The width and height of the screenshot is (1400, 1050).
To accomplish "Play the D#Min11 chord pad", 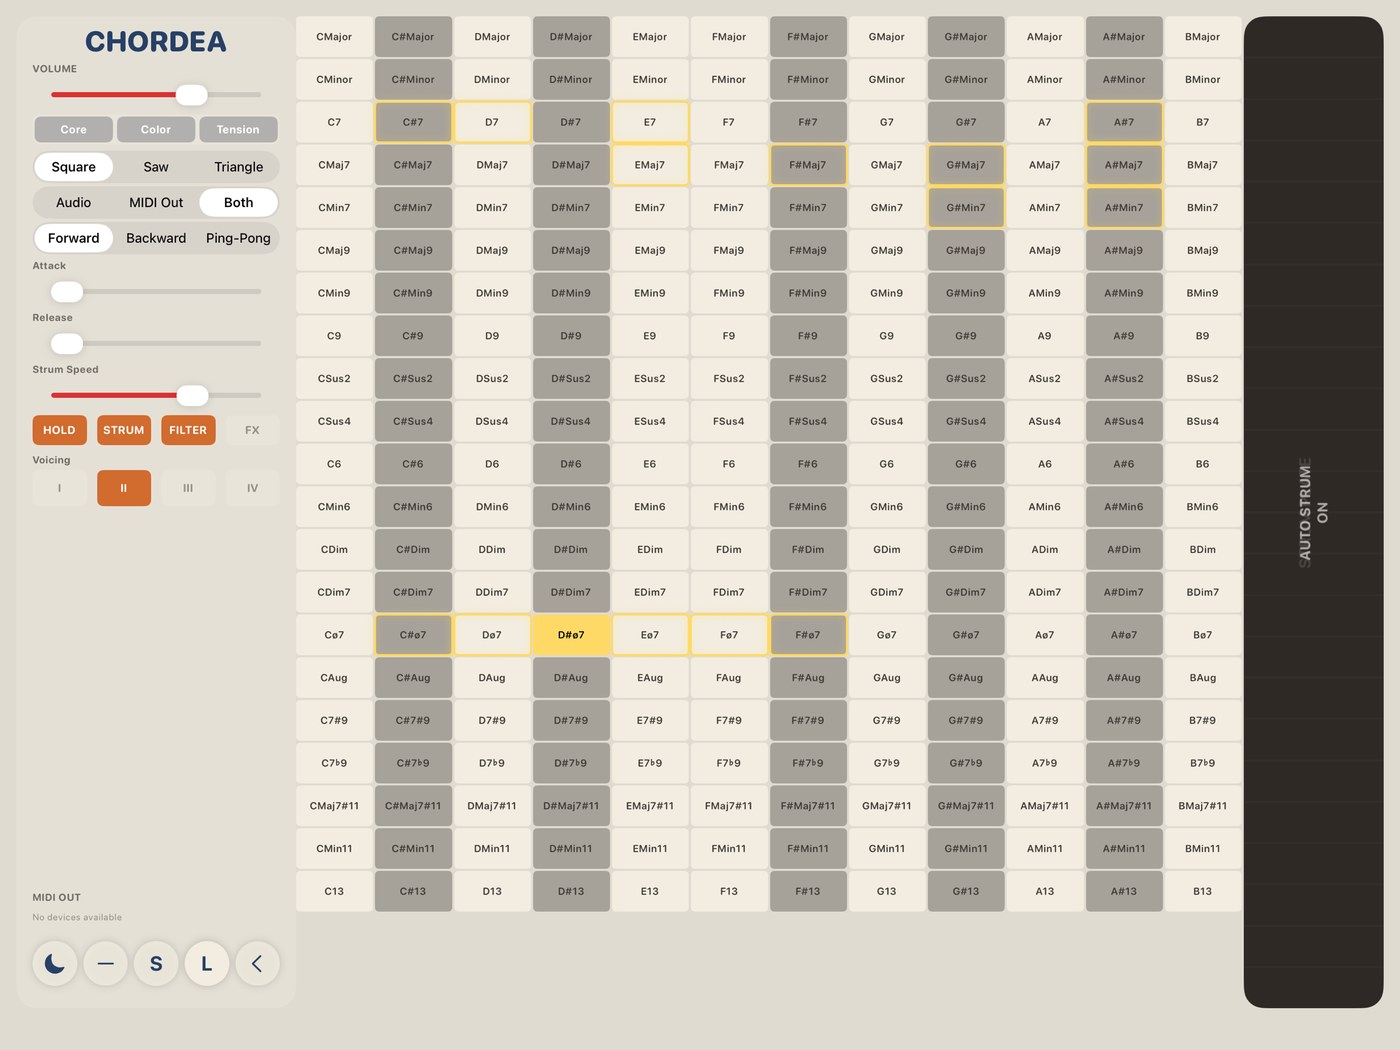I will (x=571, y=849).
